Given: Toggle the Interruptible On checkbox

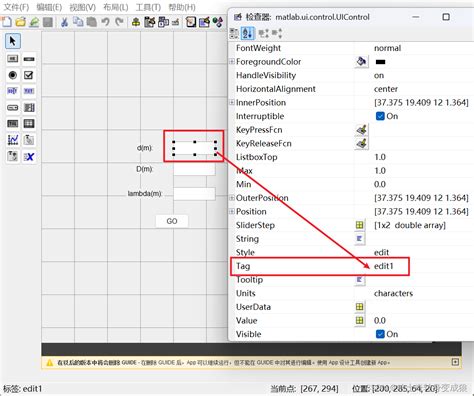Looking at the screenshot, I should pos(380,116).
